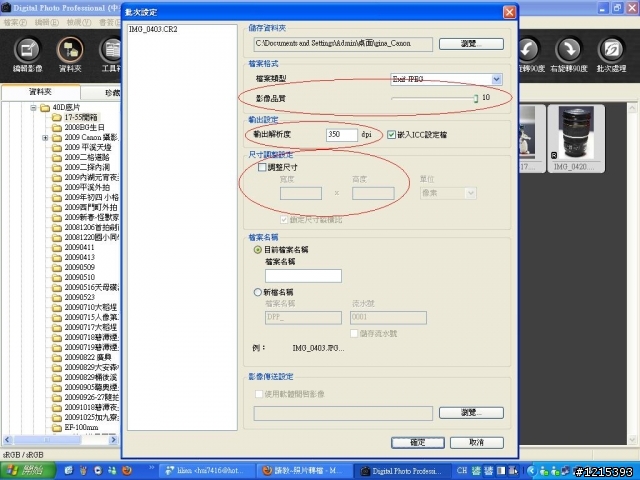Select the 20090510 folder
This screenshot has height=480, width=640.
(x=73, y=277)
